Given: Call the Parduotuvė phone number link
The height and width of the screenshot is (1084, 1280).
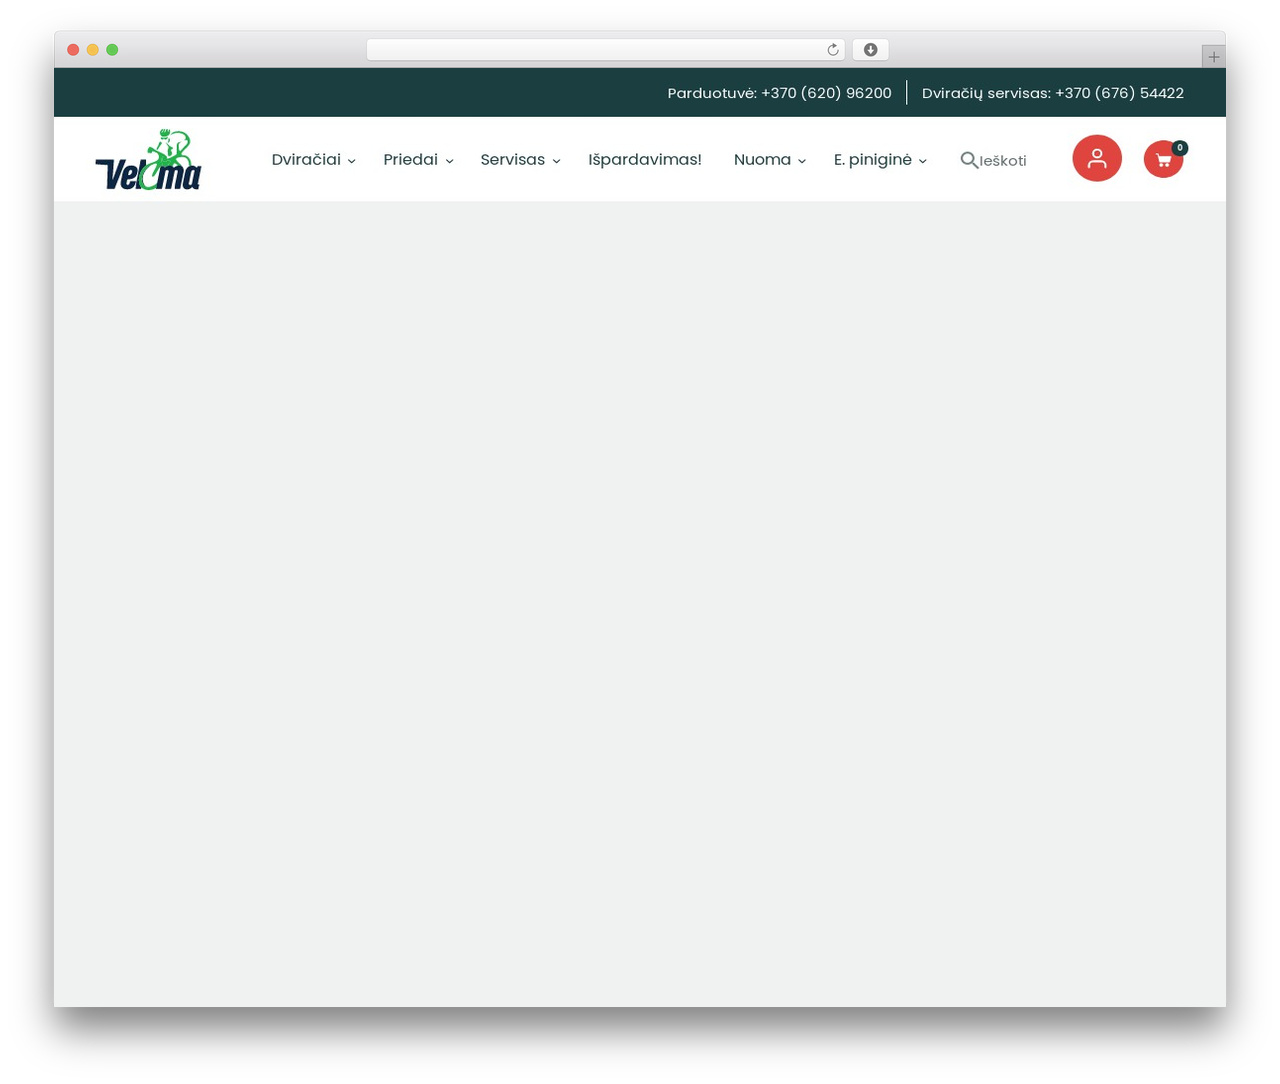Looking at the screenshot, I should 779,93.
